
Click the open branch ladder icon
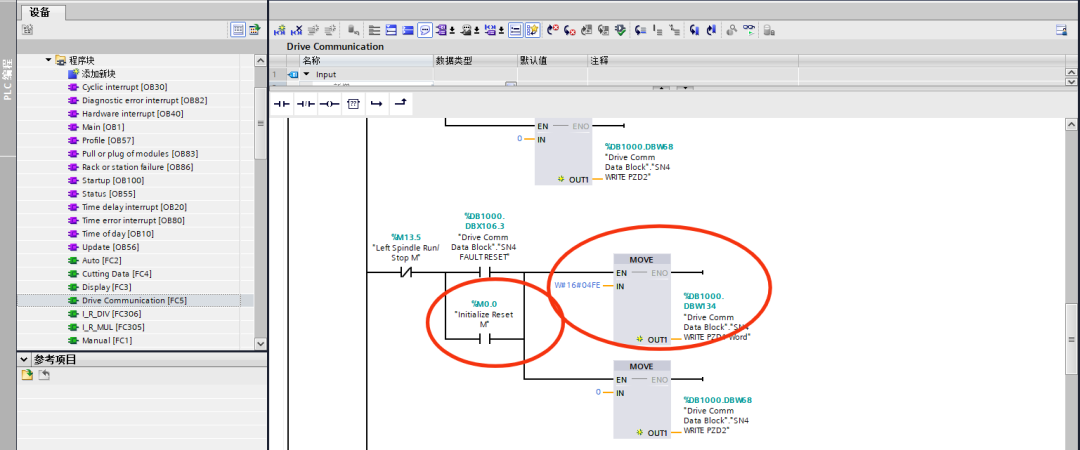(x=376, y=103)
